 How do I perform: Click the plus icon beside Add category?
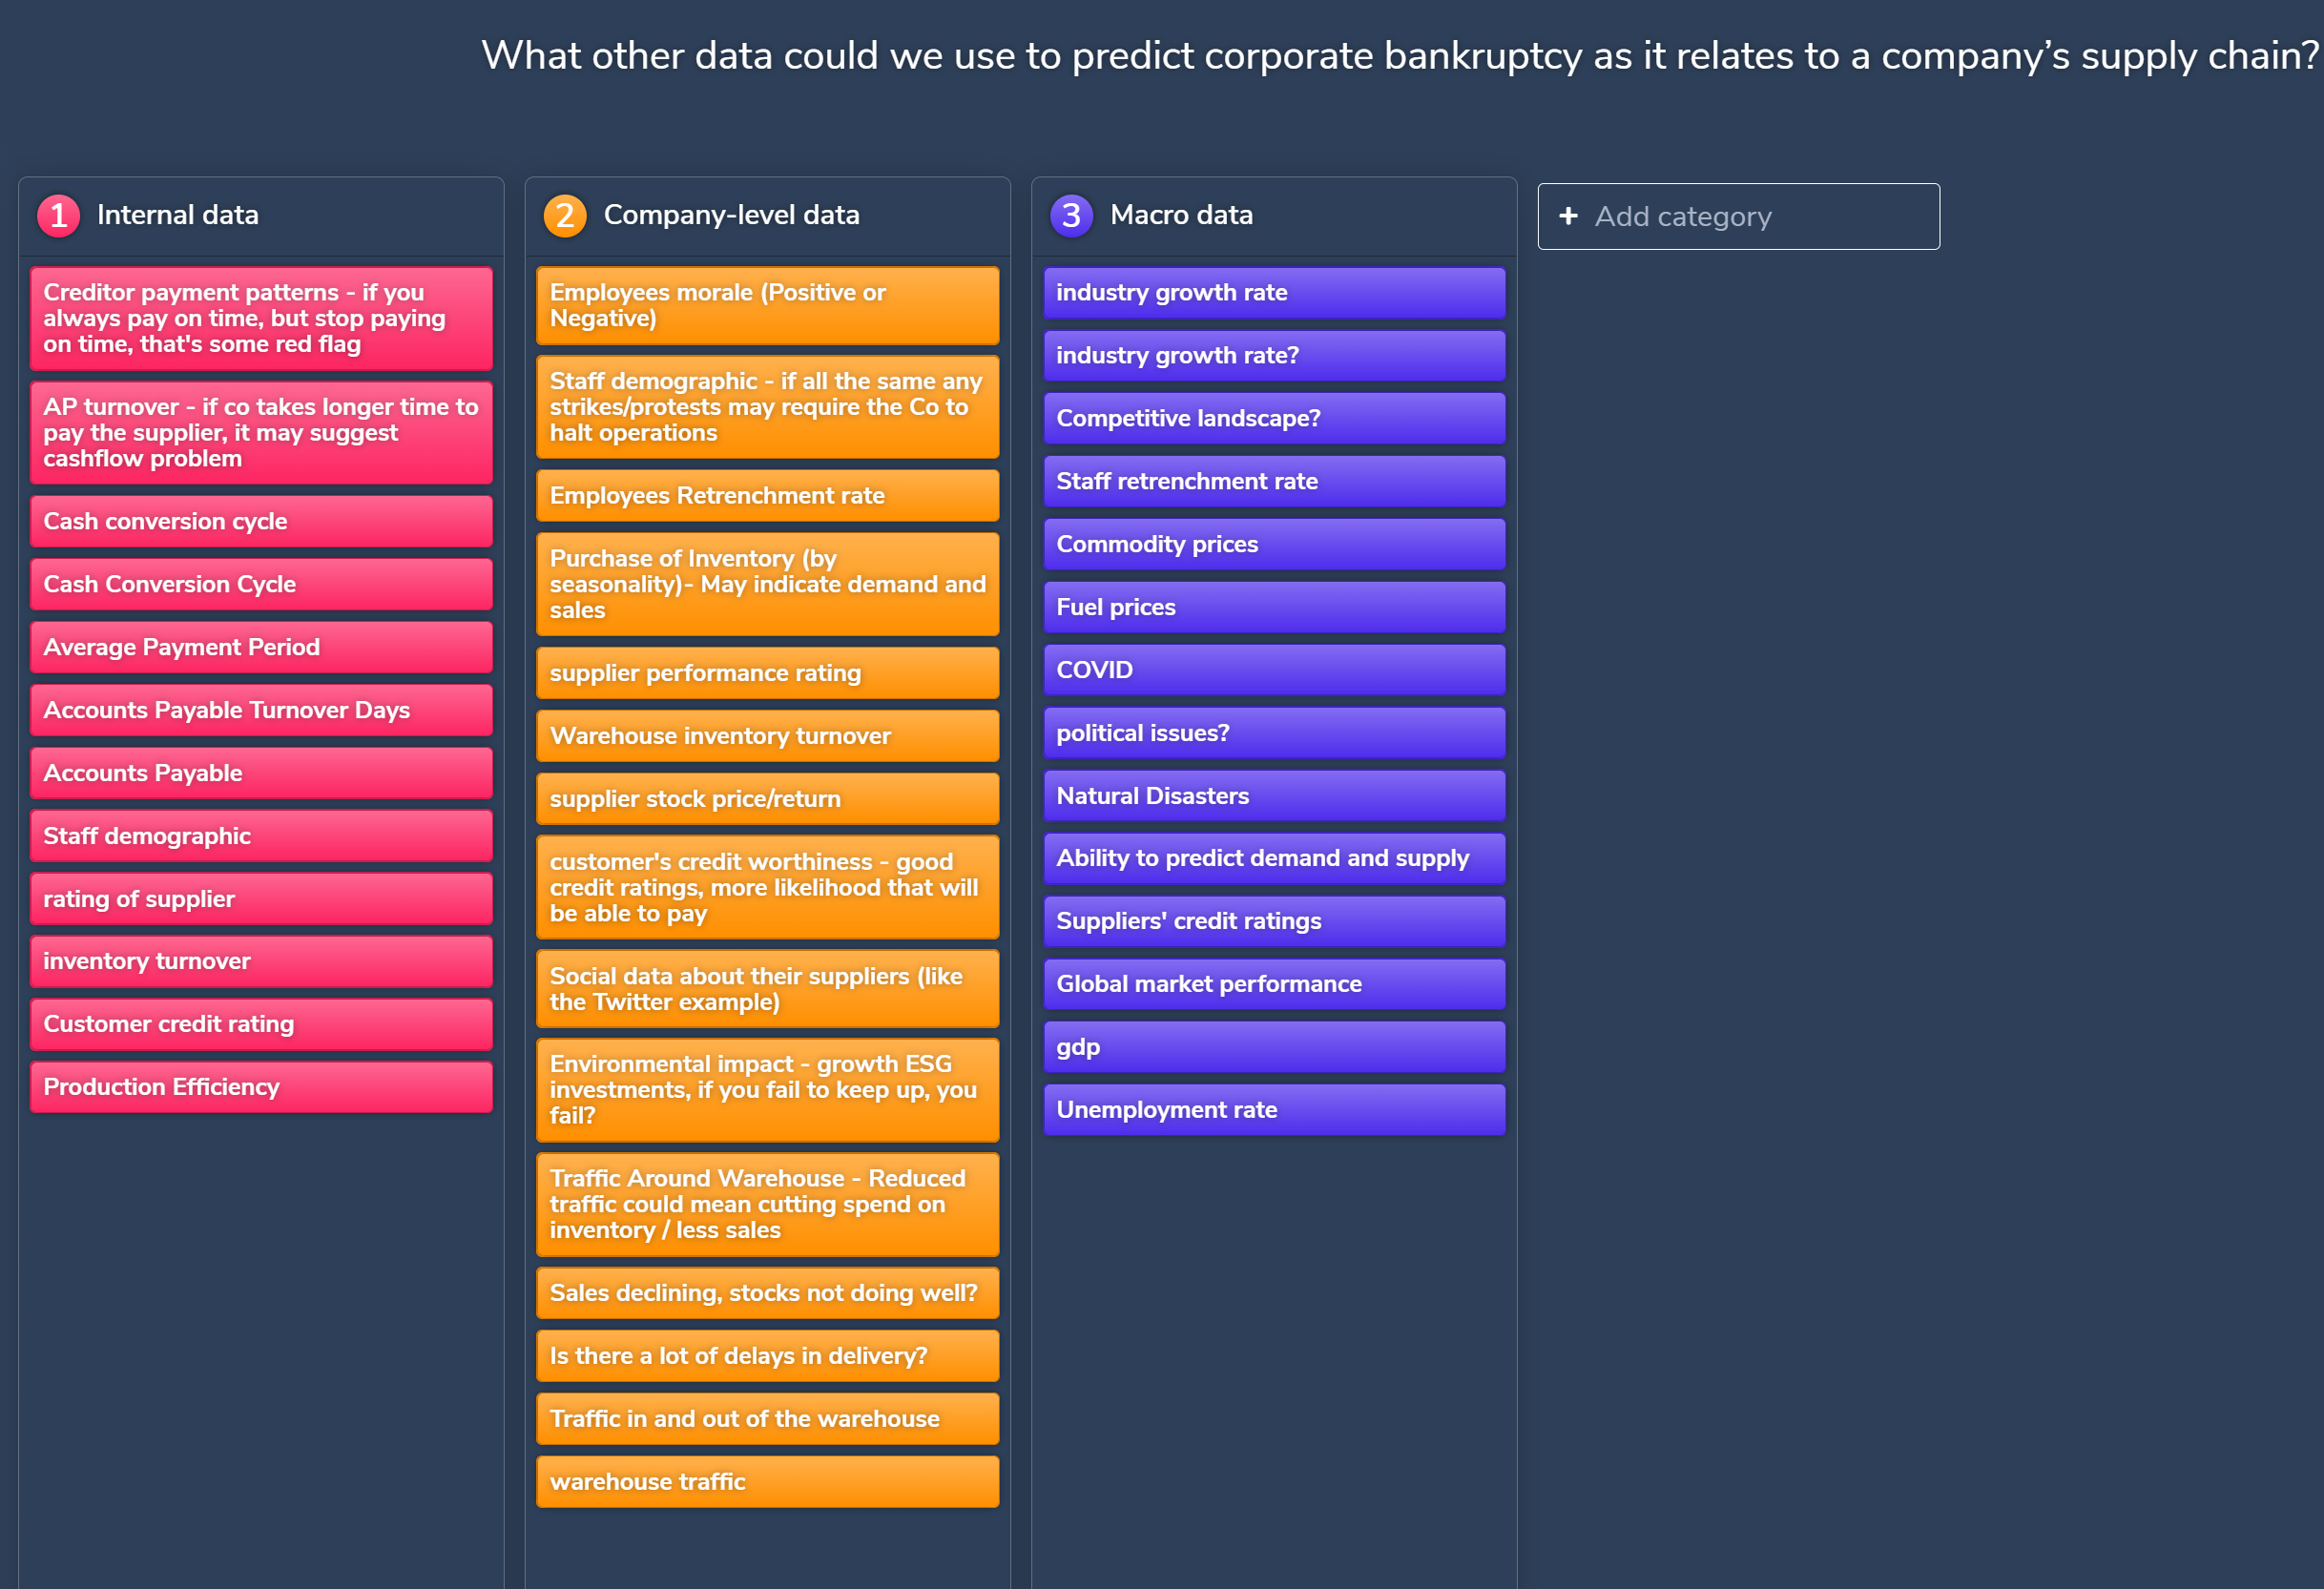(x=1568, y=216)
